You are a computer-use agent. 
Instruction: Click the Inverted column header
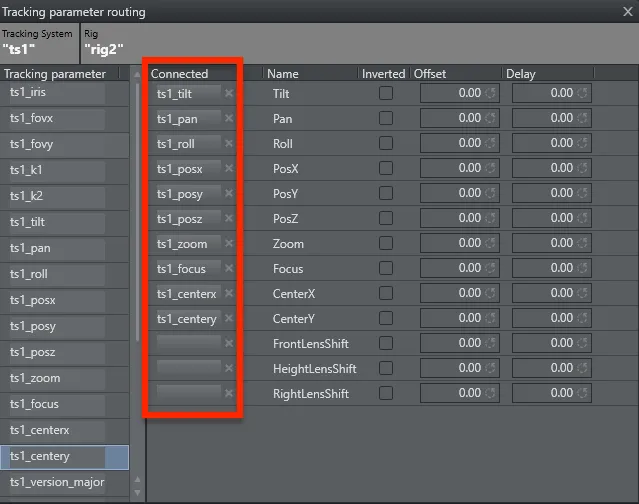coord(383,74)
